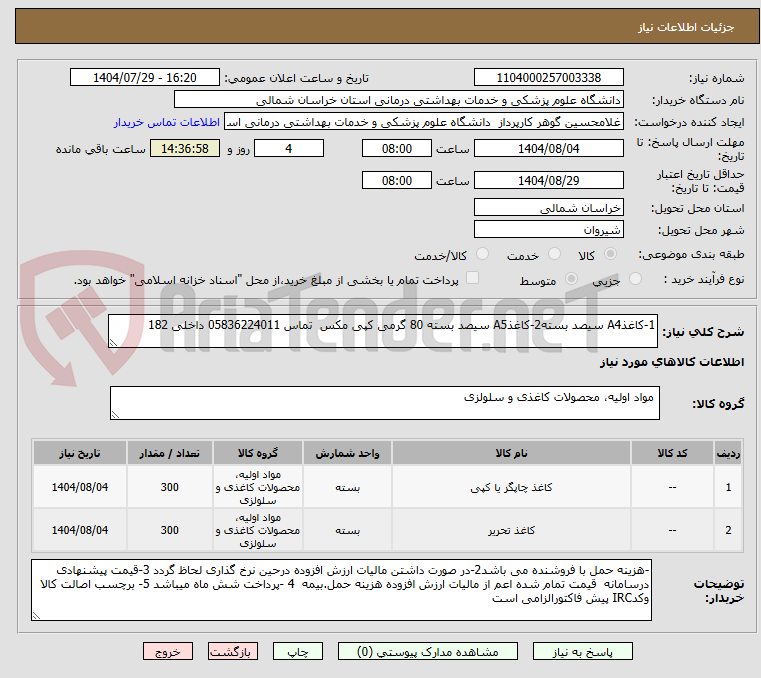Viewport: 761px width, 678px height.
Task: Click the request creator field غلامحسین گوهر
Action: pyautogui.click(x=424, y=122)
